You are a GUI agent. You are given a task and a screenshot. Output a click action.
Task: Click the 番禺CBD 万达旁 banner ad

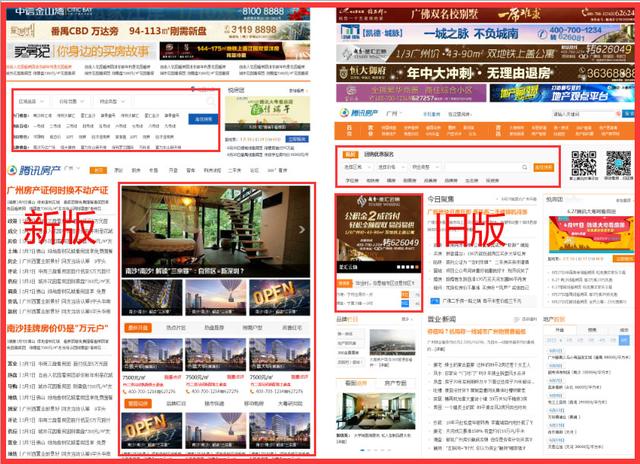158,30
